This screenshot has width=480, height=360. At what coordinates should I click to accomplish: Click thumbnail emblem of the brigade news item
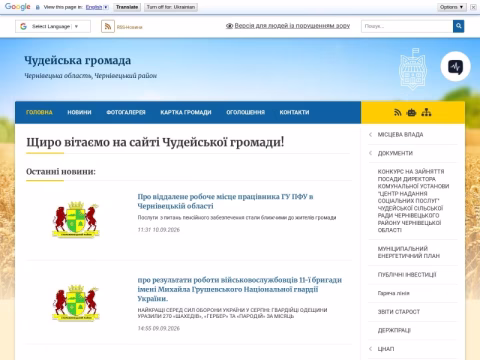[76, 302]
